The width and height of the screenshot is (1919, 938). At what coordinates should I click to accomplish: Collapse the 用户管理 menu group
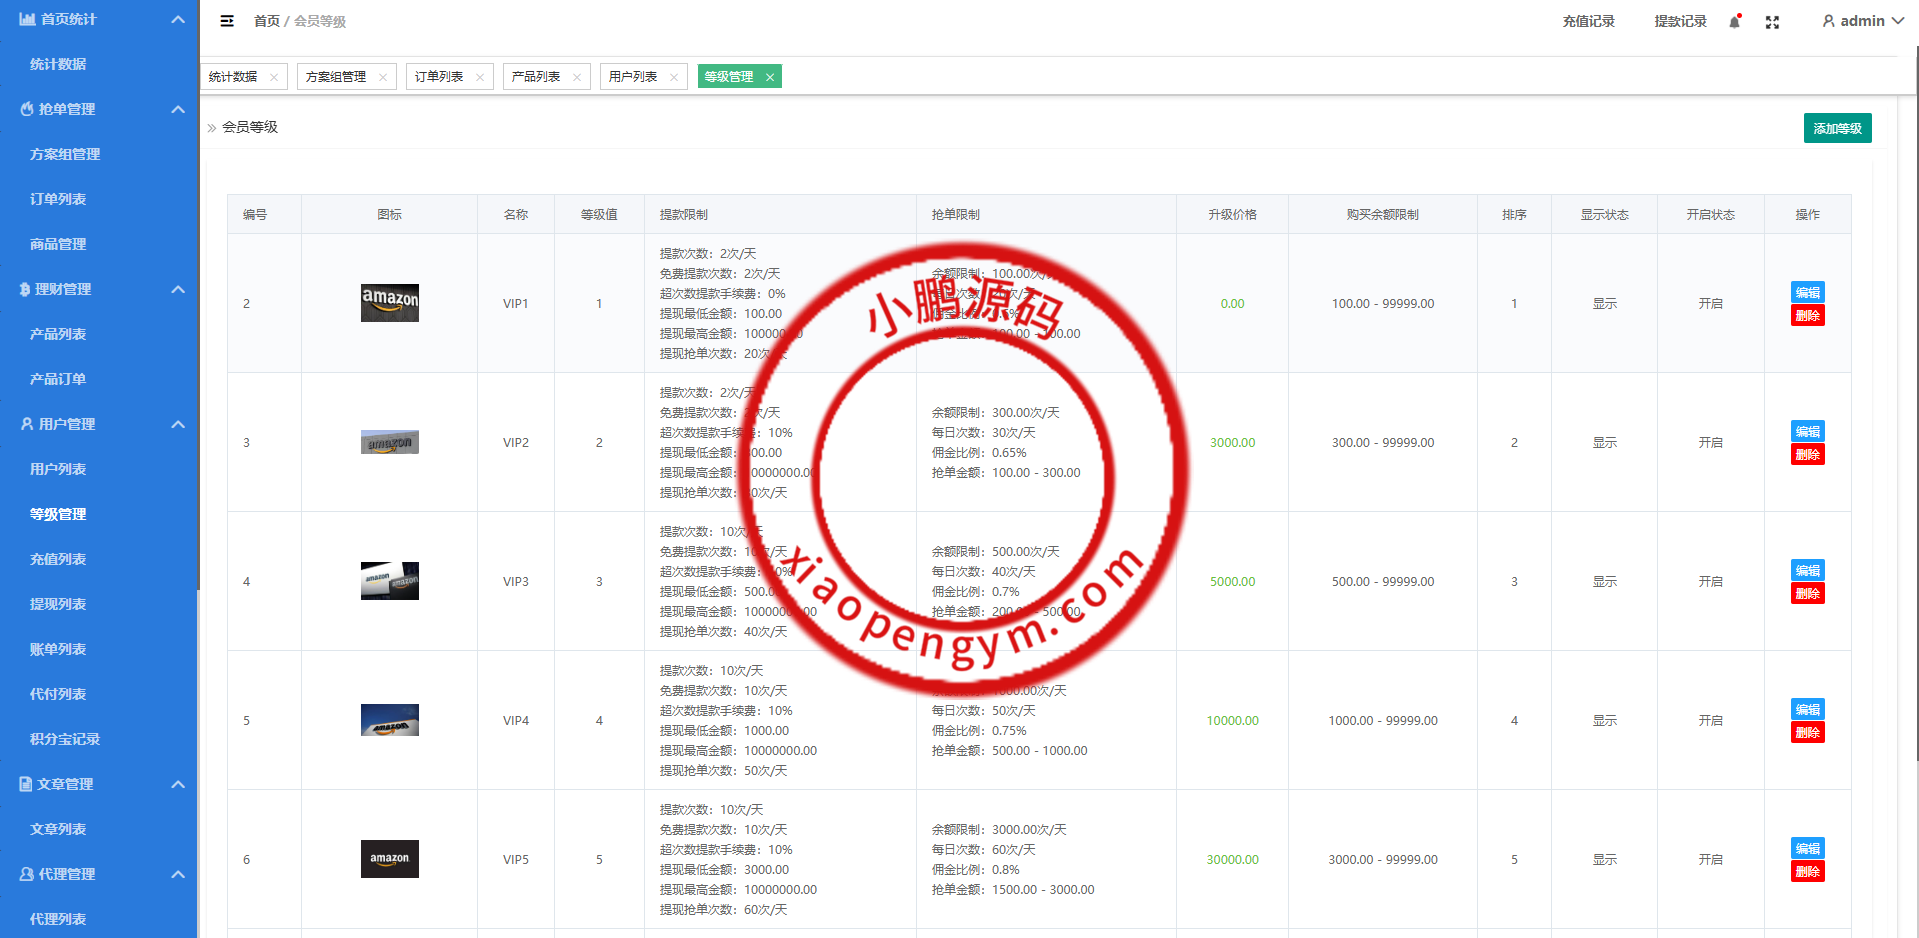pyautogui.click(x=178, y=424)
